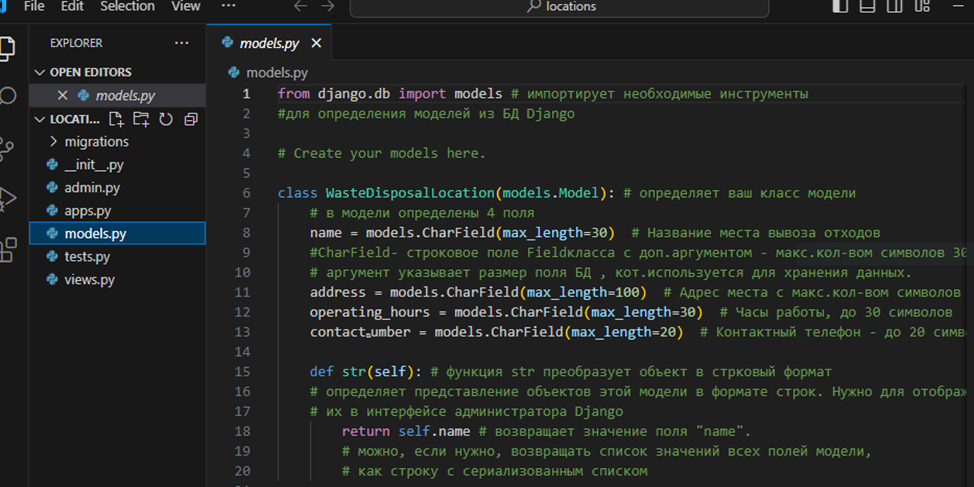Go forward with the navigation arrow

point(327,6)
